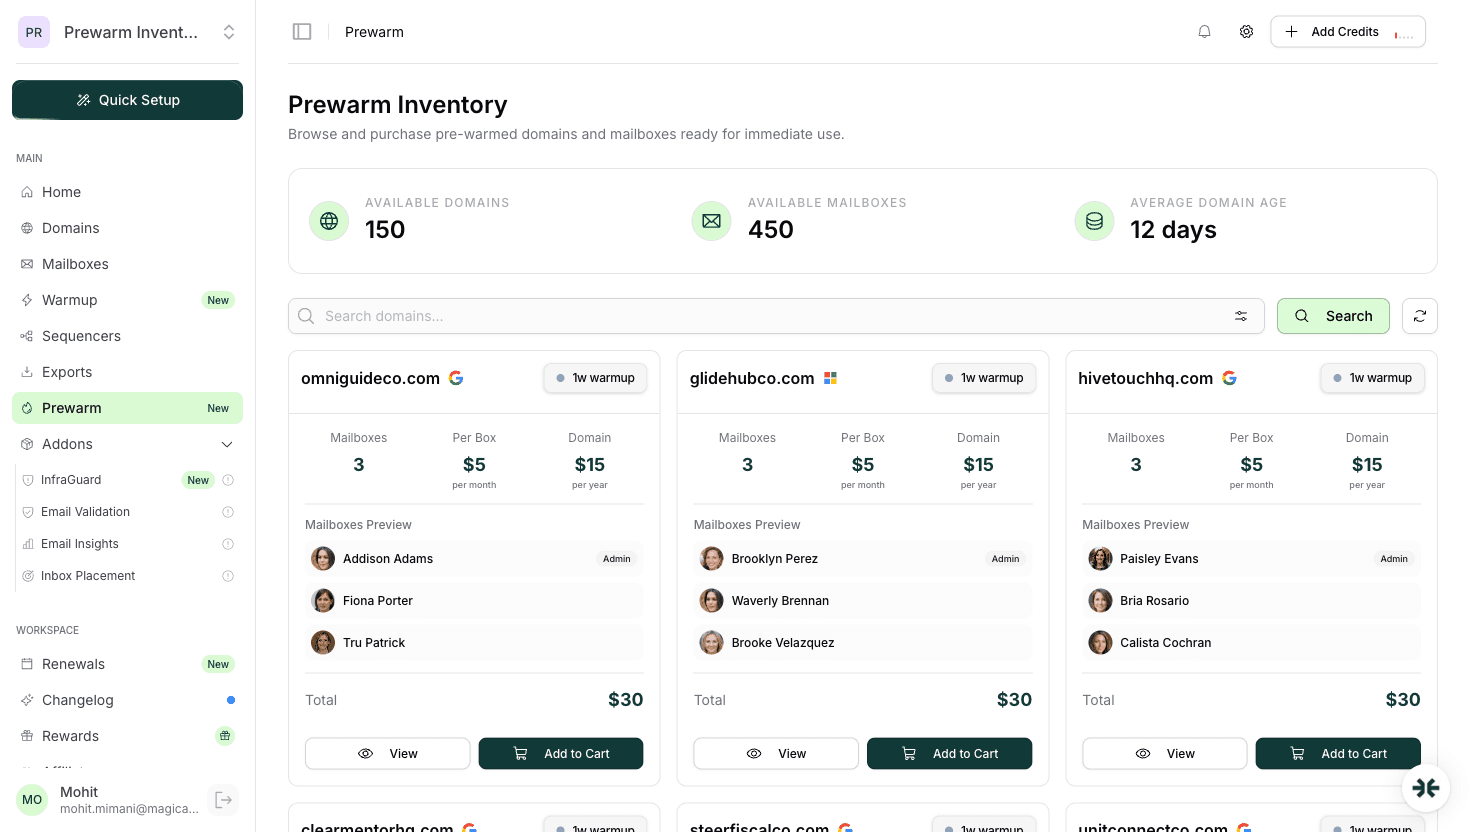View details of omniguideco.com

pyautogui.click(x=387, y=753)
